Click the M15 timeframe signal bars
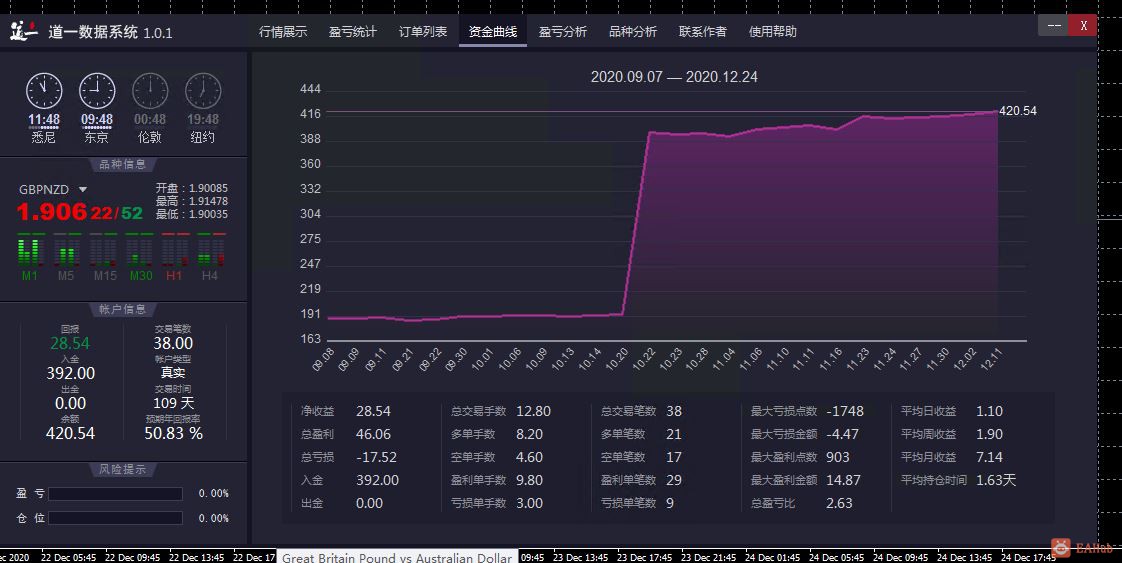Screen dimensions: 1122x563 pos(104,250)
